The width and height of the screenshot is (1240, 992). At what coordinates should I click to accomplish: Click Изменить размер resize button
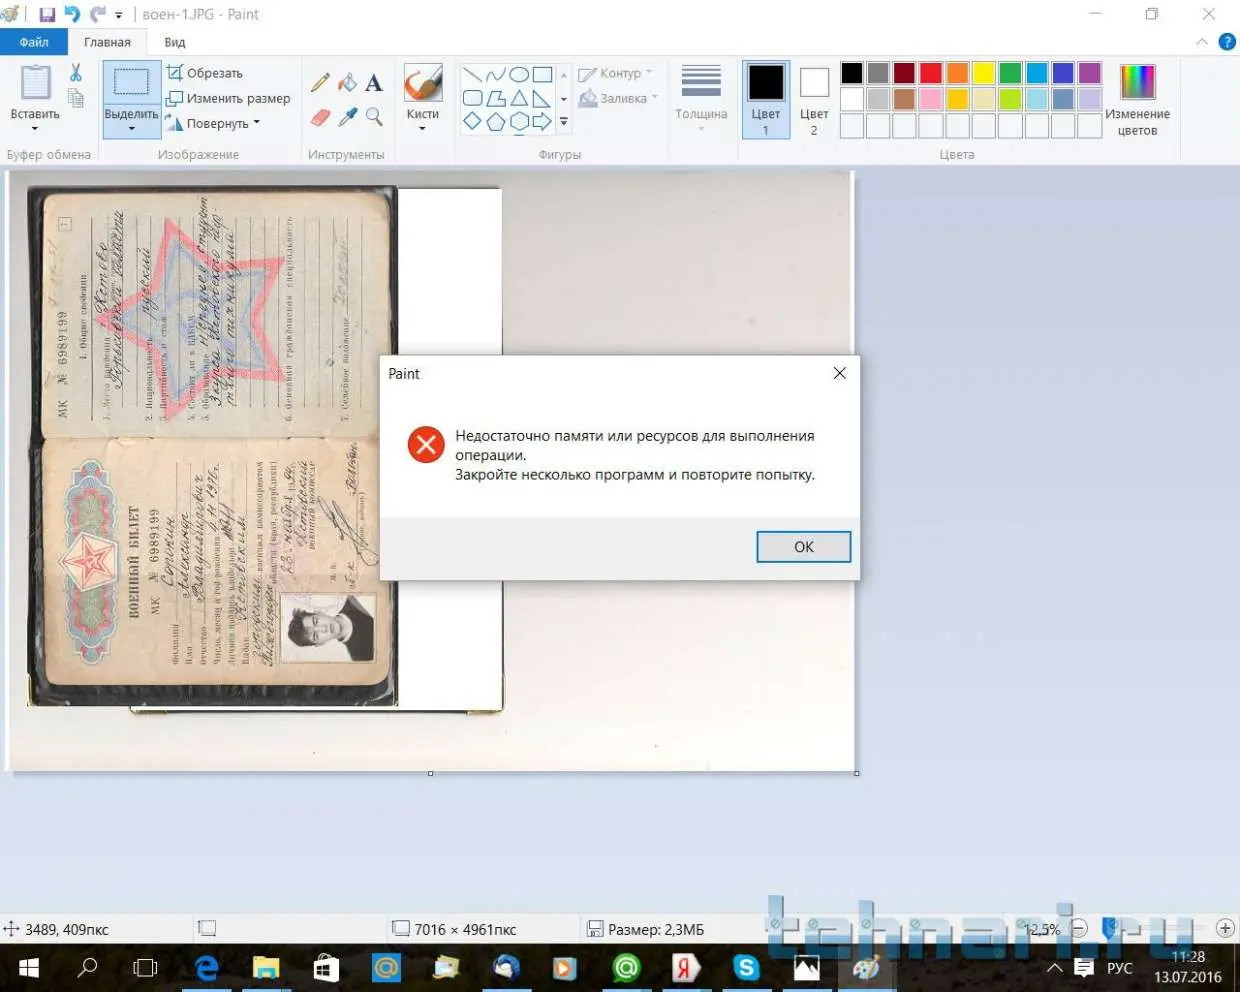click(x=228, y=98)
